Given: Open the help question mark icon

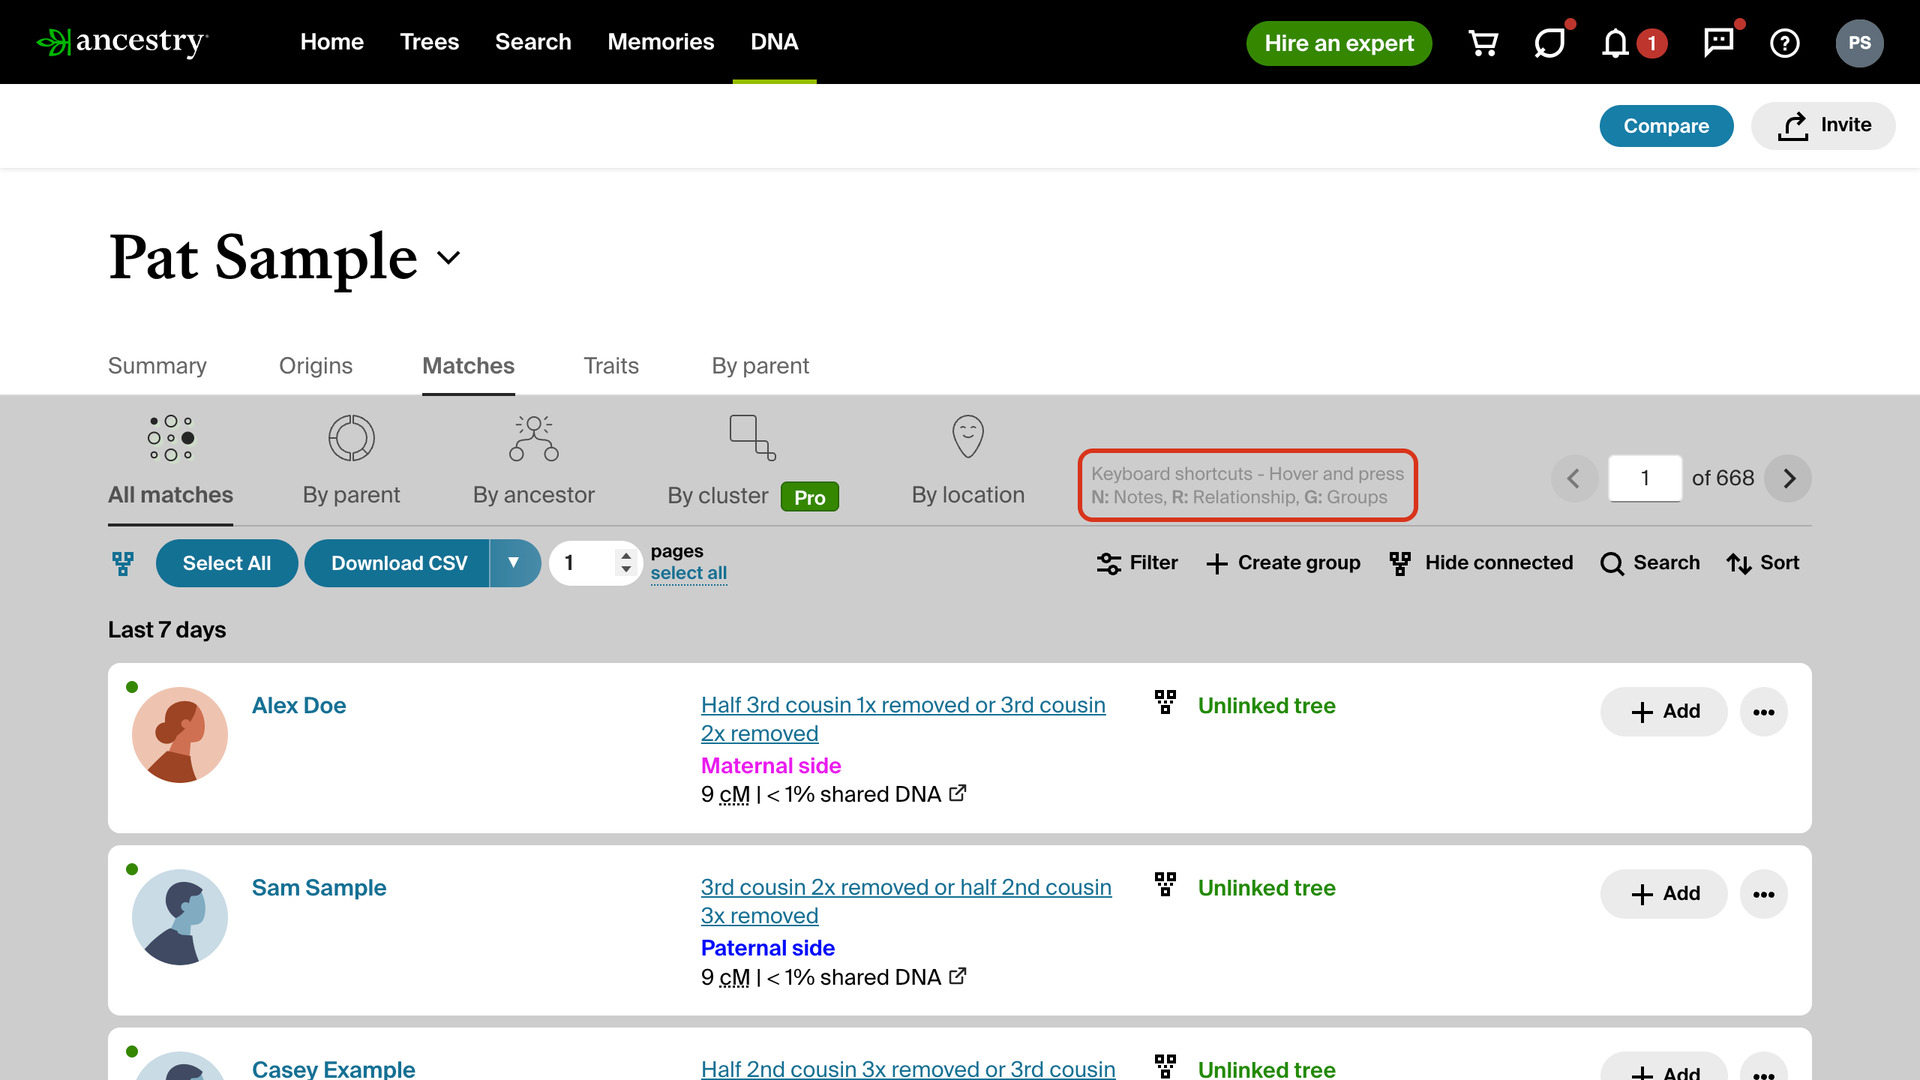Looking at the screenshot, I should point(1785,43).
